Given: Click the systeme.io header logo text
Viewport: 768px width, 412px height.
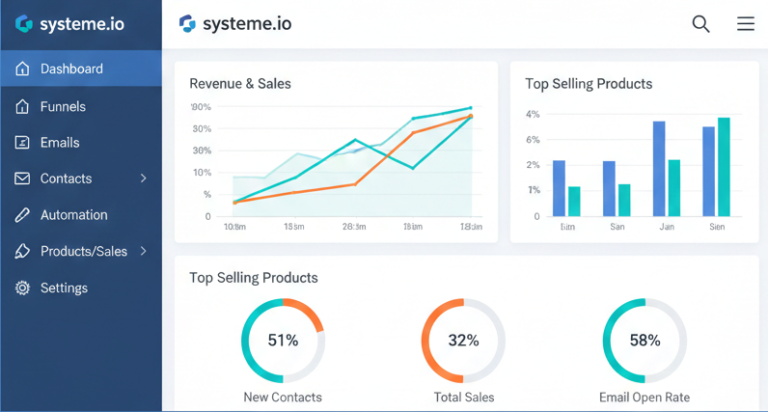Looking at the screenshot, I should [x=246, y=23].
